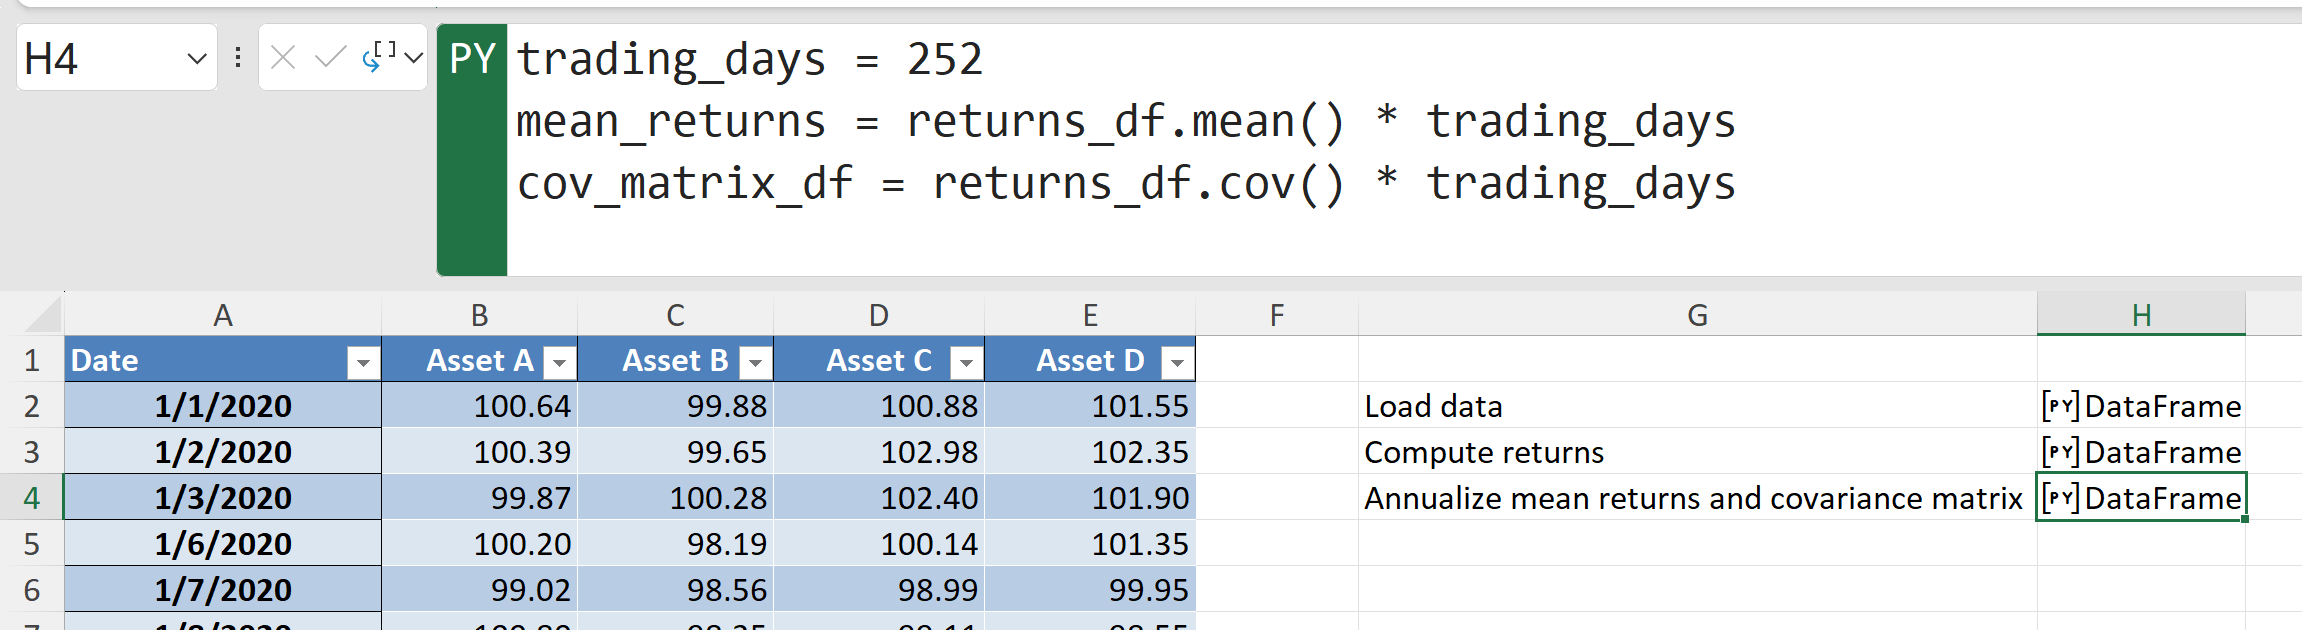2302x630 pixels.
Task: Click the cancel (X) formula icon
Action: pyautogui.click(x=283, y=58)
